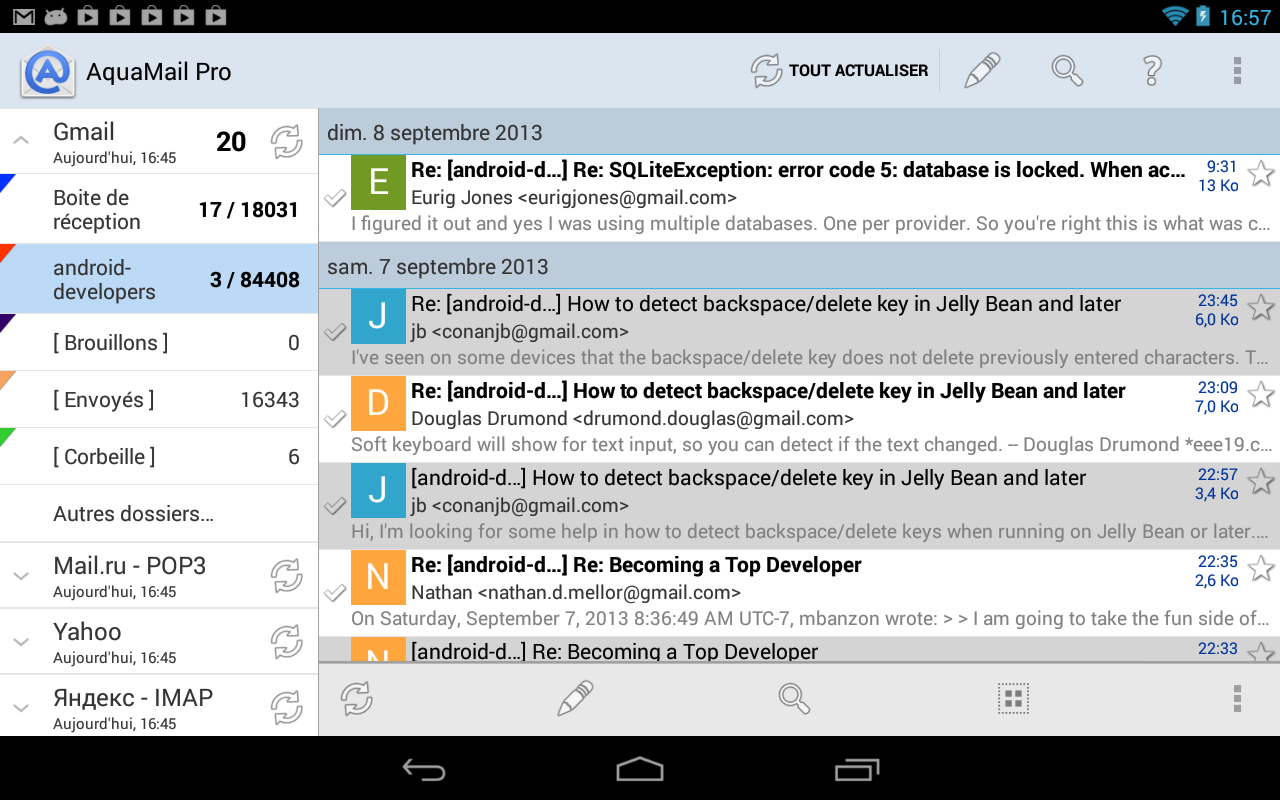Select android-developers folder
The image size is (1280, 800).
(x=159, y=279)
